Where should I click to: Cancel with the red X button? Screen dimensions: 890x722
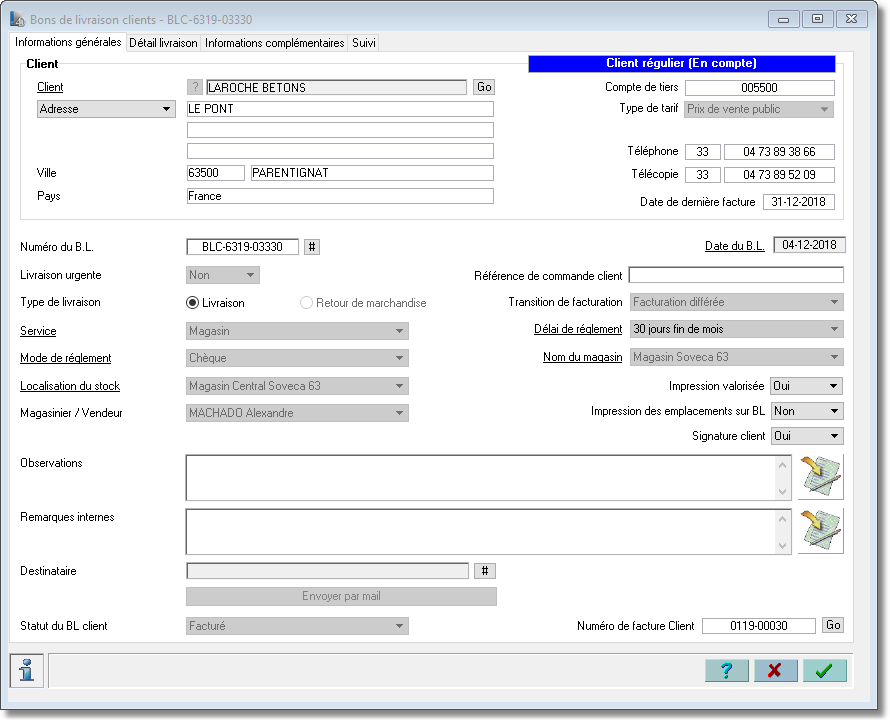point(775,670)
